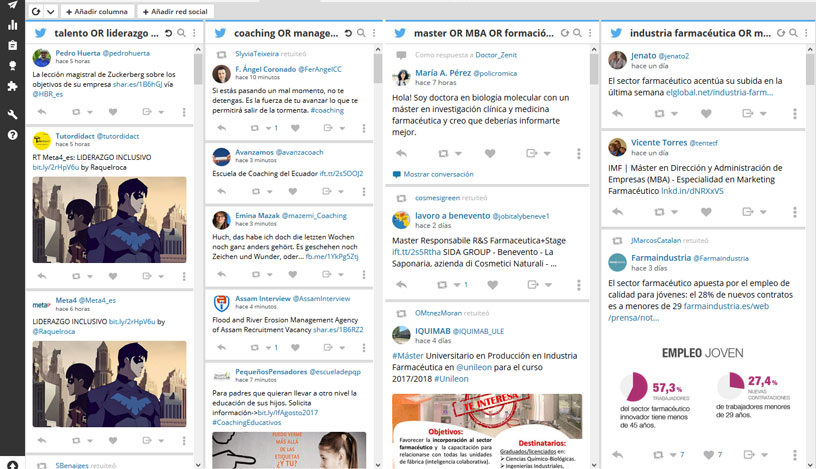816x469 pixels.
Task: Open lnkd.in/dNRXxVS link in Vicente's tweet
Action: (692, 191)
